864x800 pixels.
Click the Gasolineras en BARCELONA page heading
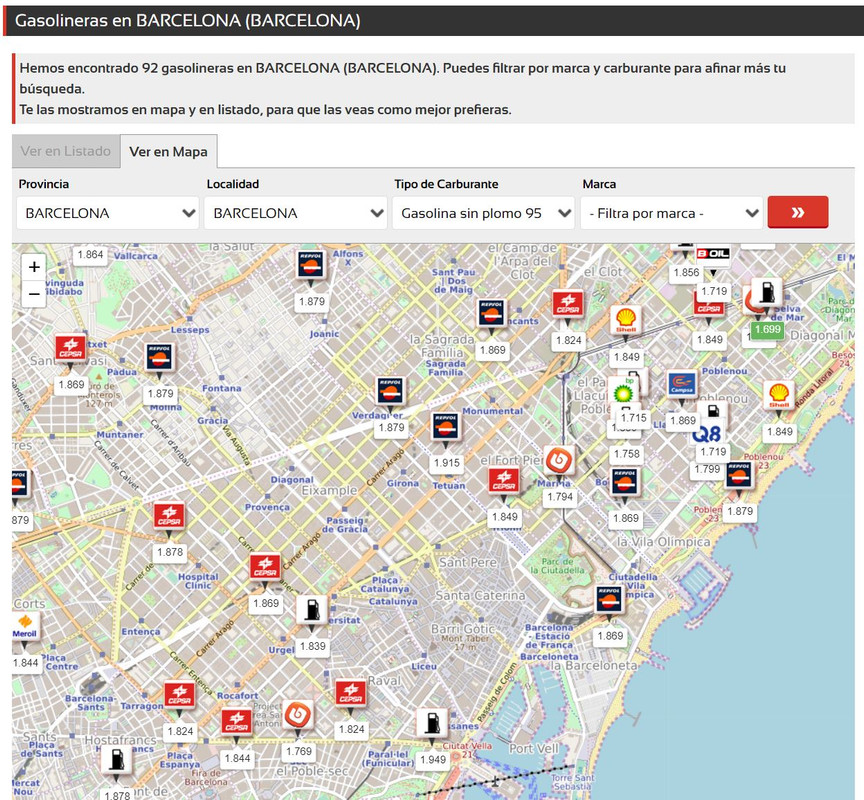(x=187, y=21)
